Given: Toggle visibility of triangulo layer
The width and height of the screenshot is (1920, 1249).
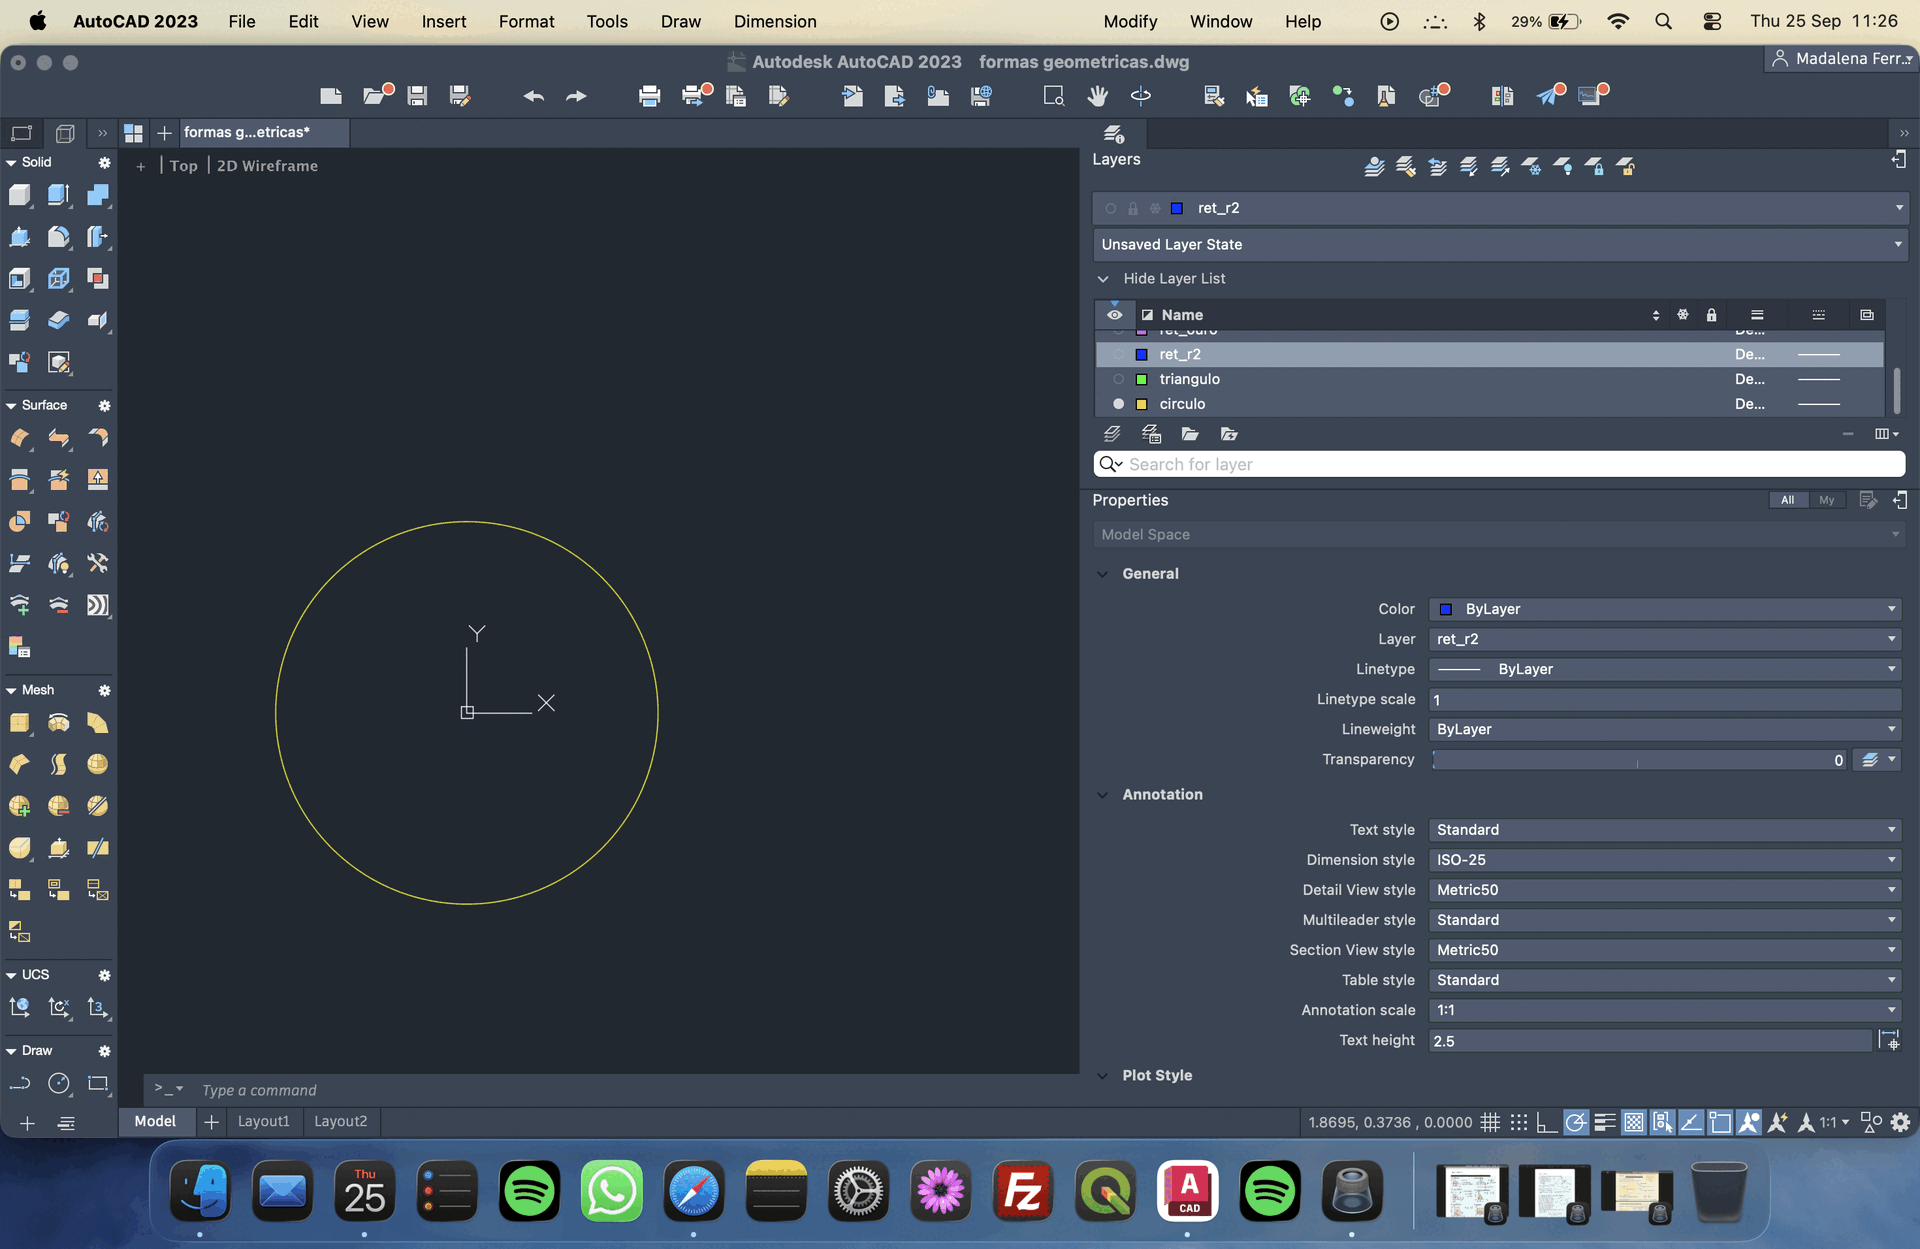Looking at the screenshot, I should point(1118,379).
